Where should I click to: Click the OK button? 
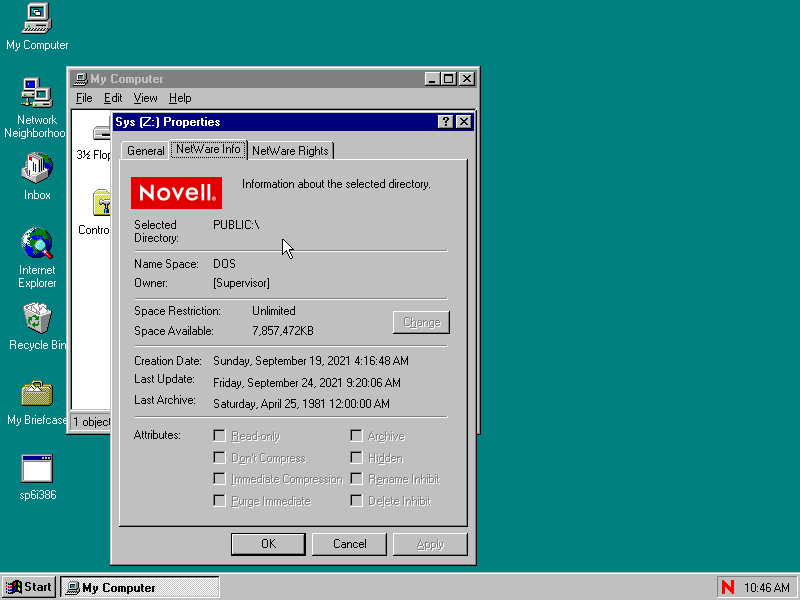click(x=268, y=544)
